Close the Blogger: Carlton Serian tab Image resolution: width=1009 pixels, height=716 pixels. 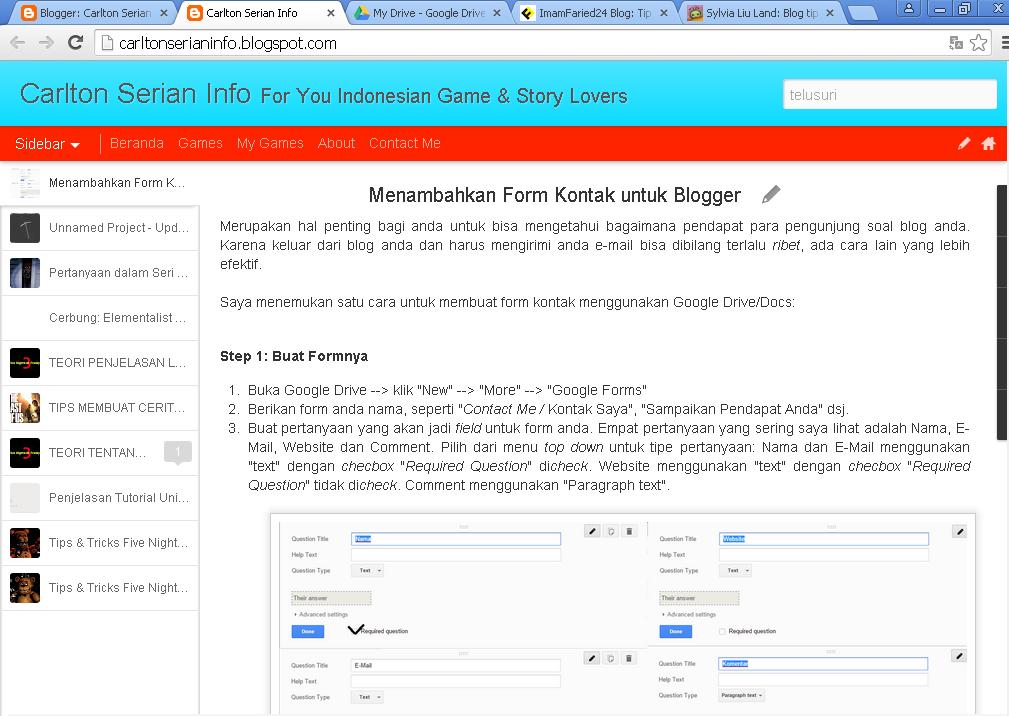[163, 13]
